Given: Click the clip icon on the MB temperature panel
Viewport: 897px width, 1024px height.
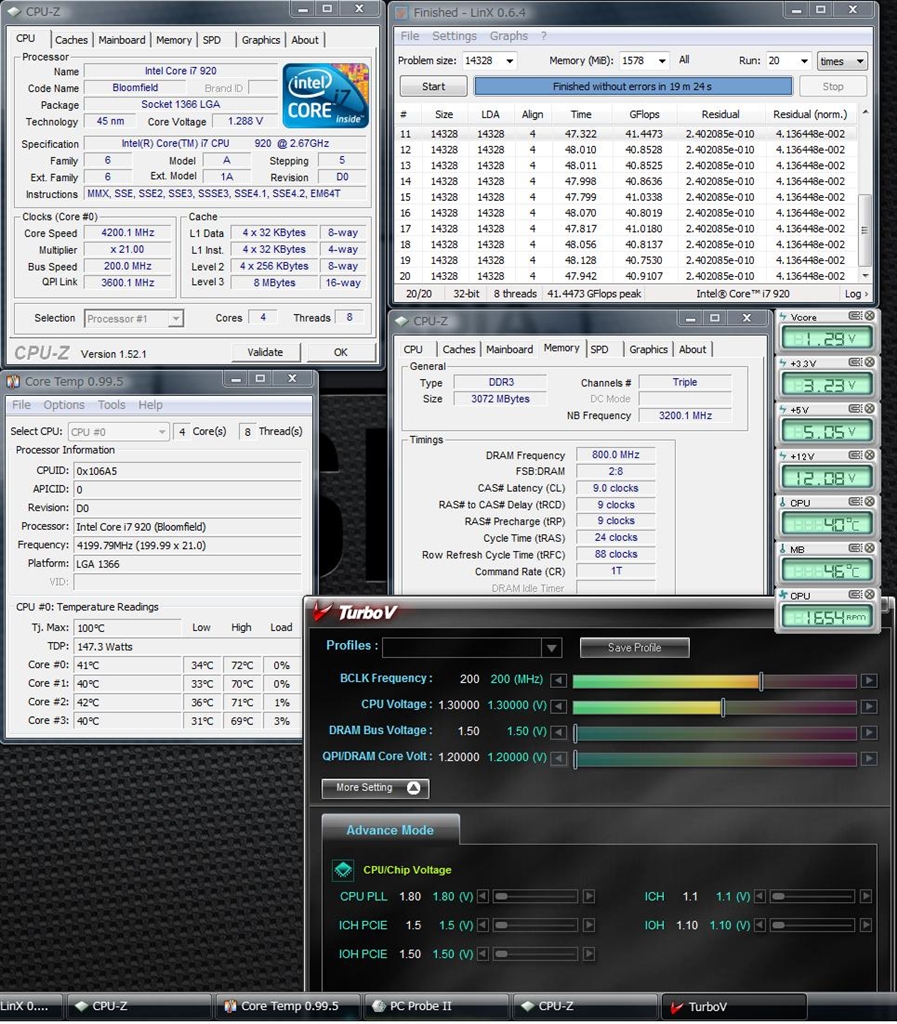Looking at the screenshot, I should [855, 549].
